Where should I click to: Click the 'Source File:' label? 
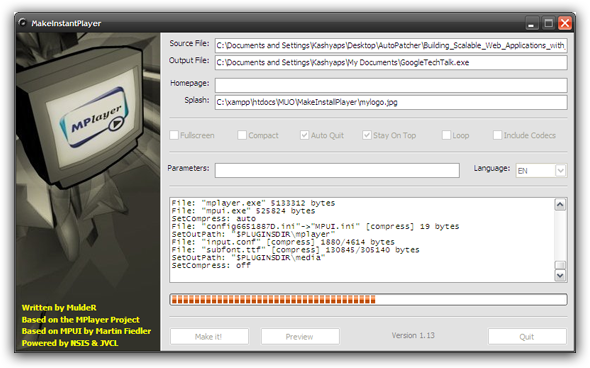pos(189,43)
